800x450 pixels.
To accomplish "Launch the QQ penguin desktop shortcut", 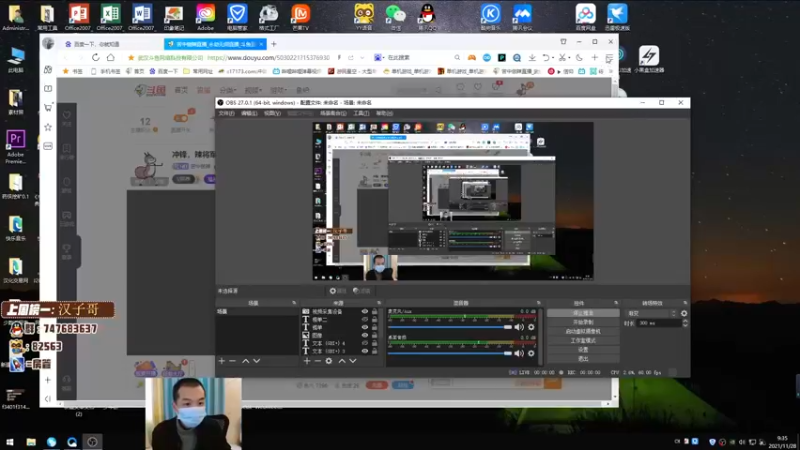I will coord(427,15).
